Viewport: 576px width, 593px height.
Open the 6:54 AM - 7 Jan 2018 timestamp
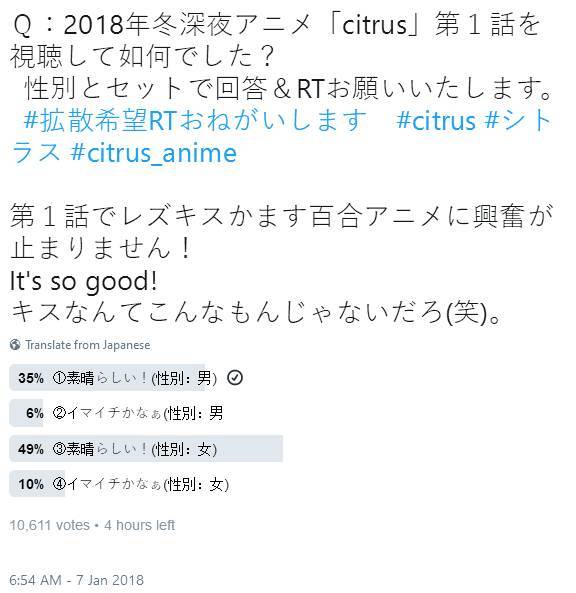pyautogui.click(x=76, y=580)
